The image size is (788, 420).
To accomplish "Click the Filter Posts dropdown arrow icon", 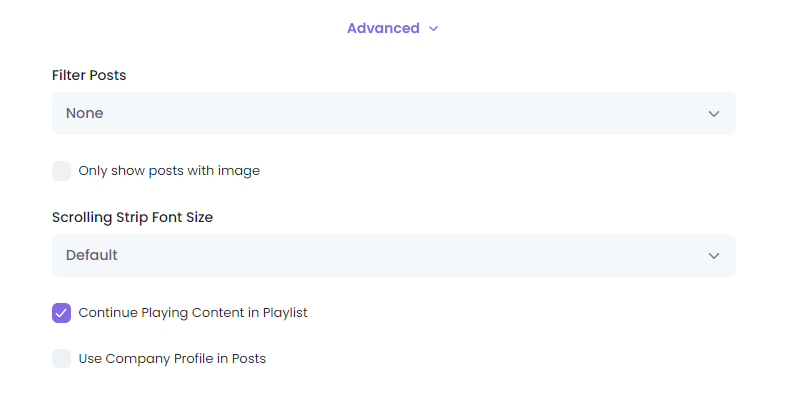I will pos(714,114).
